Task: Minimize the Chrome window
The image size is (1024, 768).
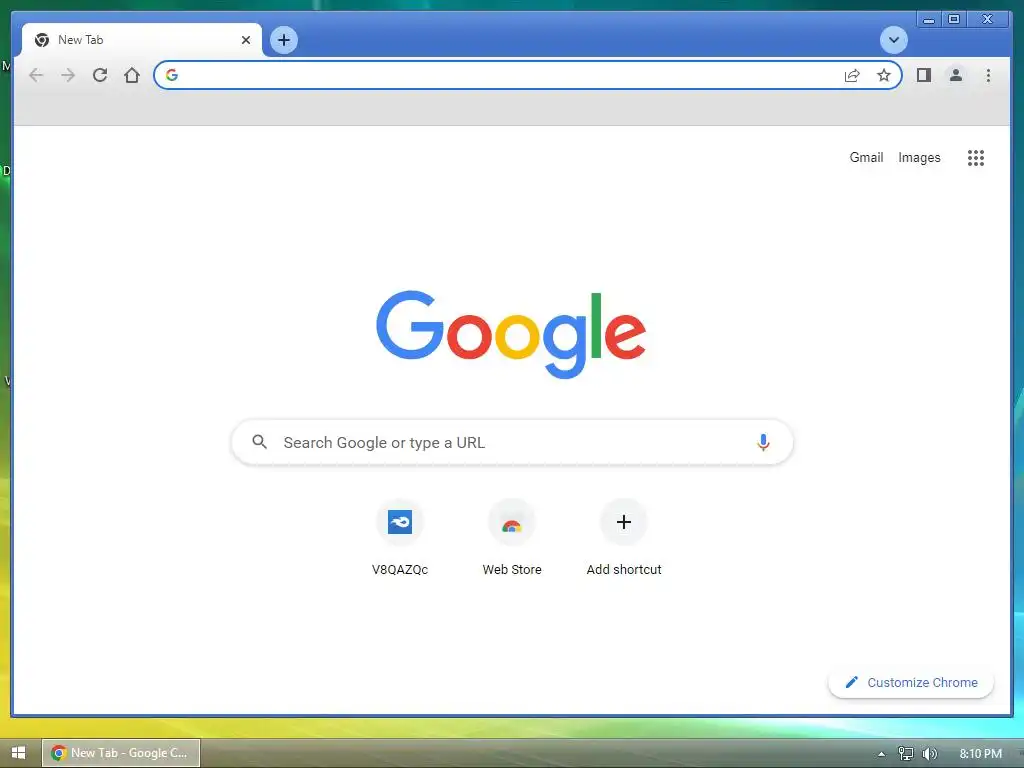Action: click(929, 20)
